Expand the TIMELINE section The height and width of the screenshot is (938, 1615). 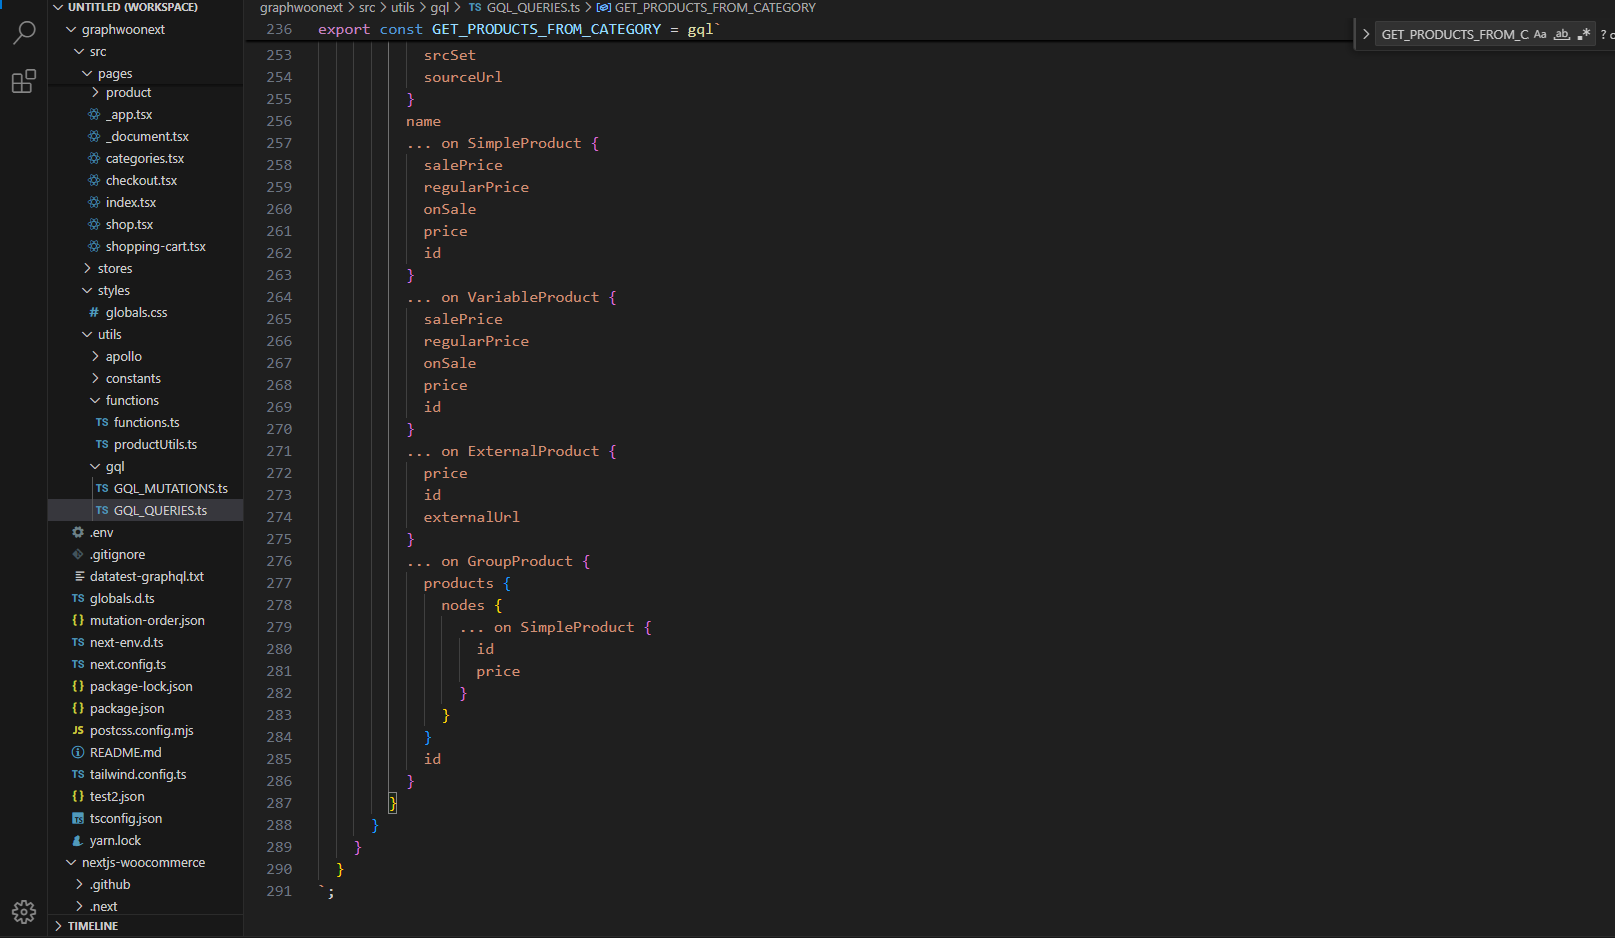click(92, 926)
